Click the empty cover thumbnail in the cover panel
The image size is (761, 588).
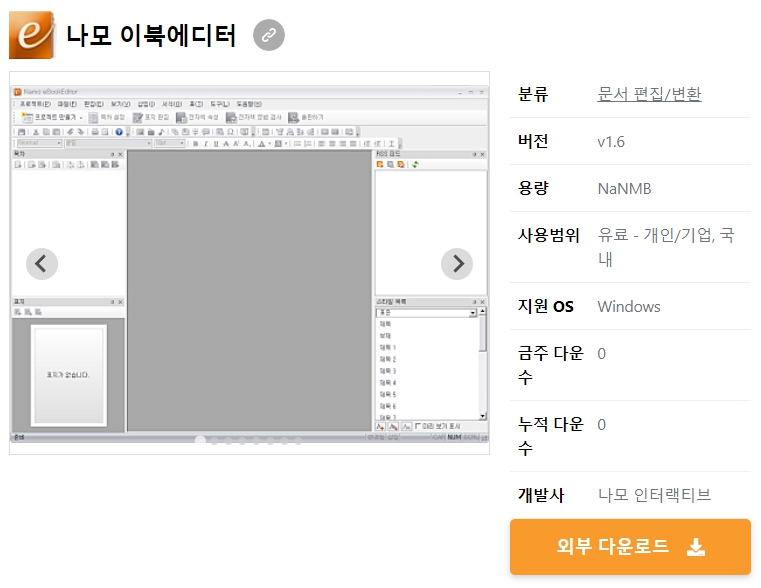coord(68,376)
